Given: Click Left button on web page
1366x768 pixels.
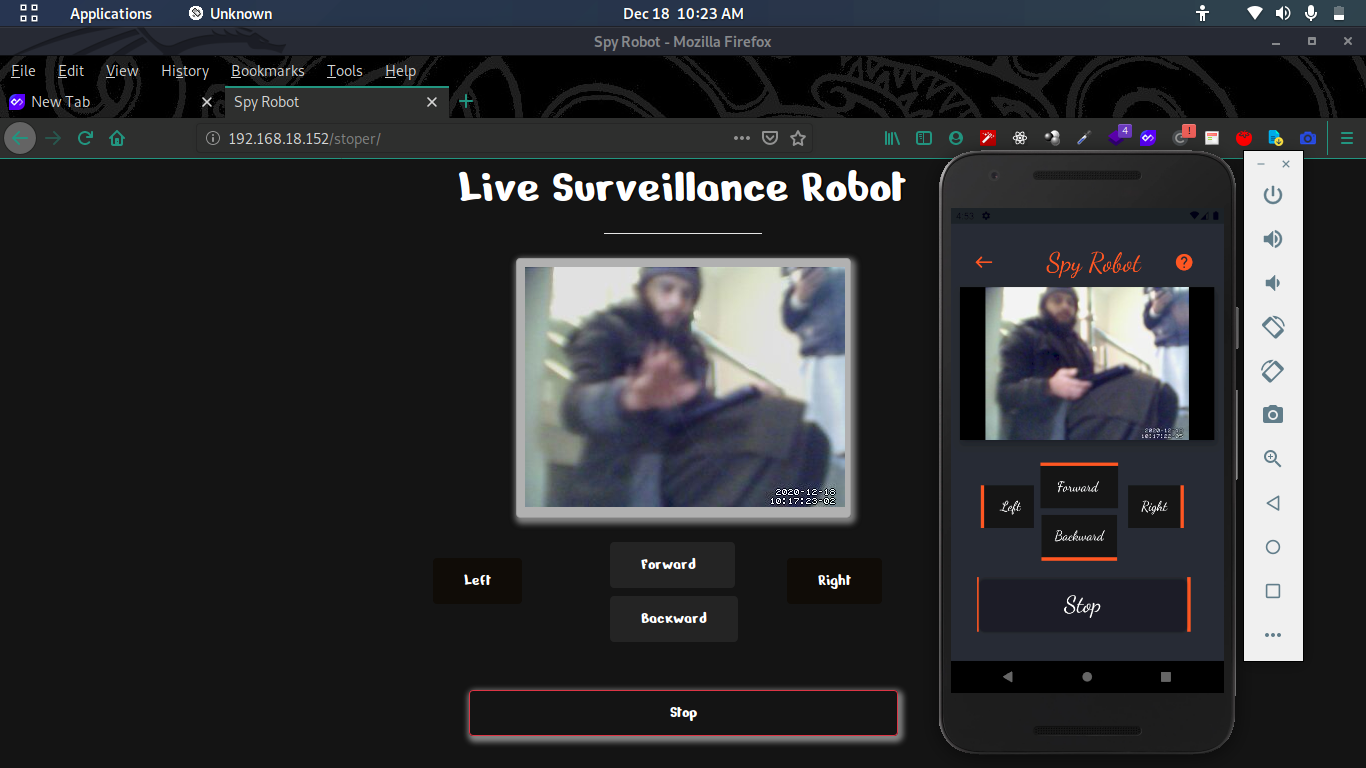Looking at the screenshot, I should click(477, 581).
